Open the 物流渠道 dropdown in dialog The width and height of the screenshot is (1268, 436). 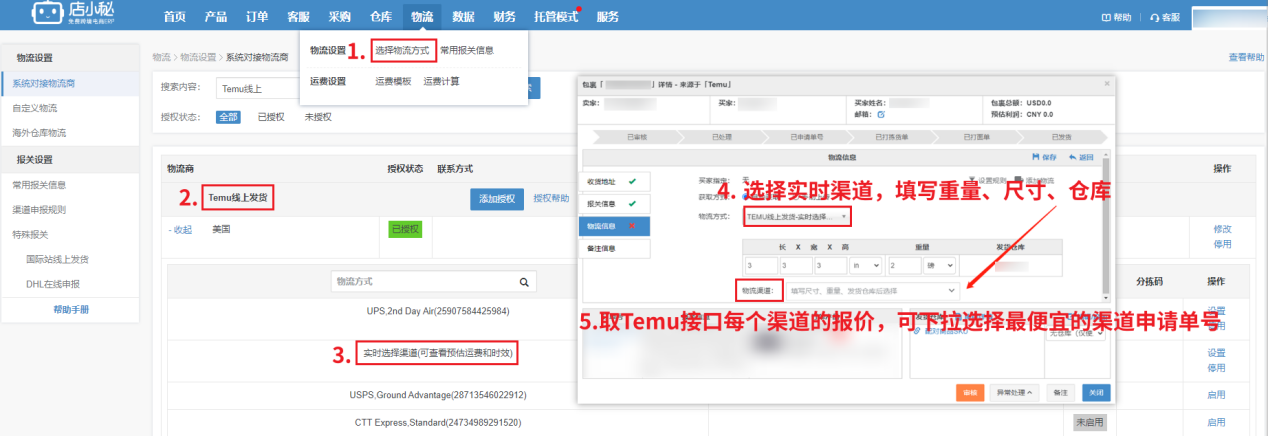[874, 290]
